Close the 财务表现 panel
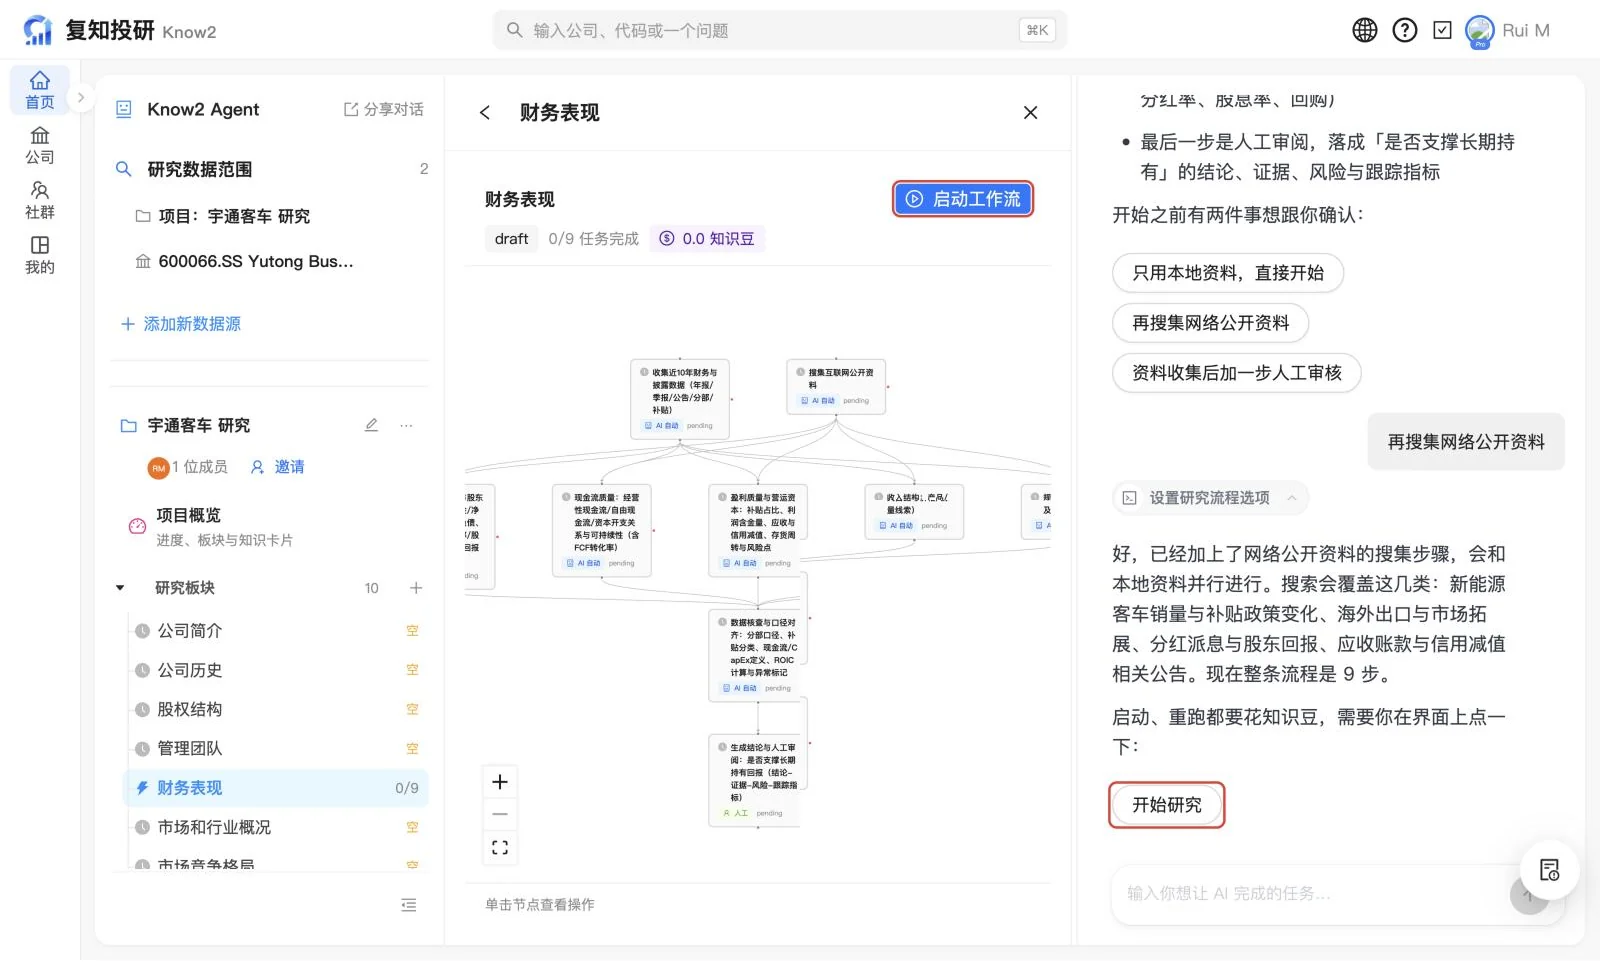This screenshot has height=962, width=1600. 1030,113
